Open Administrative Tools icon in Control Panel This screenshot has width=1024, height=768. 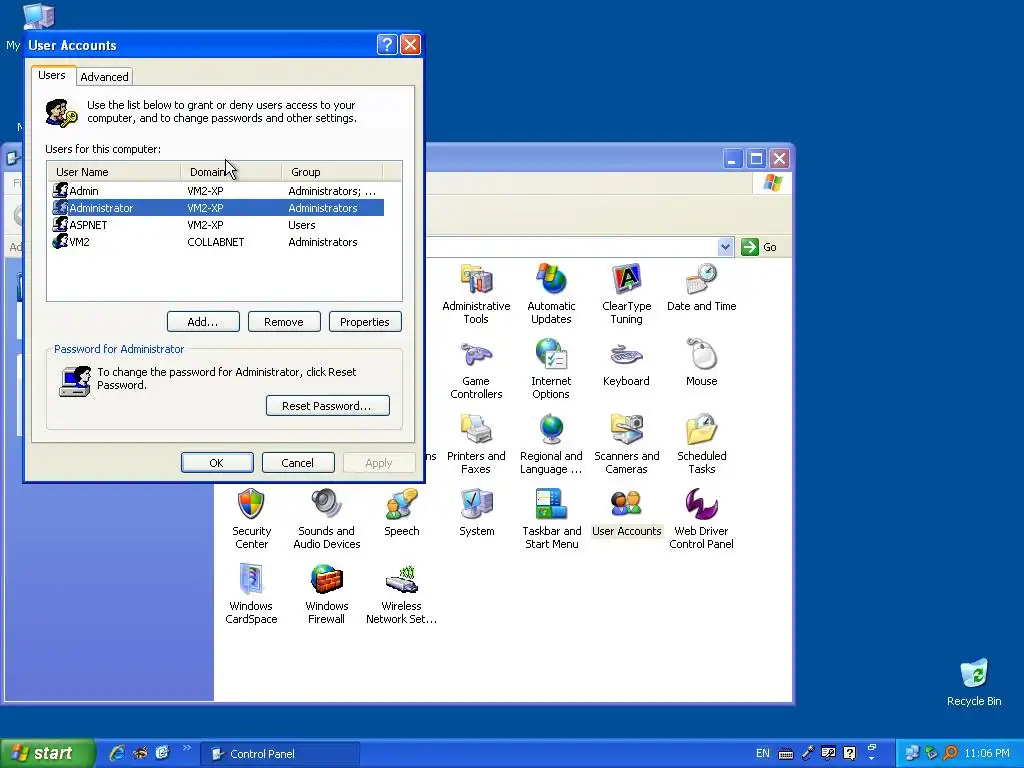(476, 294)
